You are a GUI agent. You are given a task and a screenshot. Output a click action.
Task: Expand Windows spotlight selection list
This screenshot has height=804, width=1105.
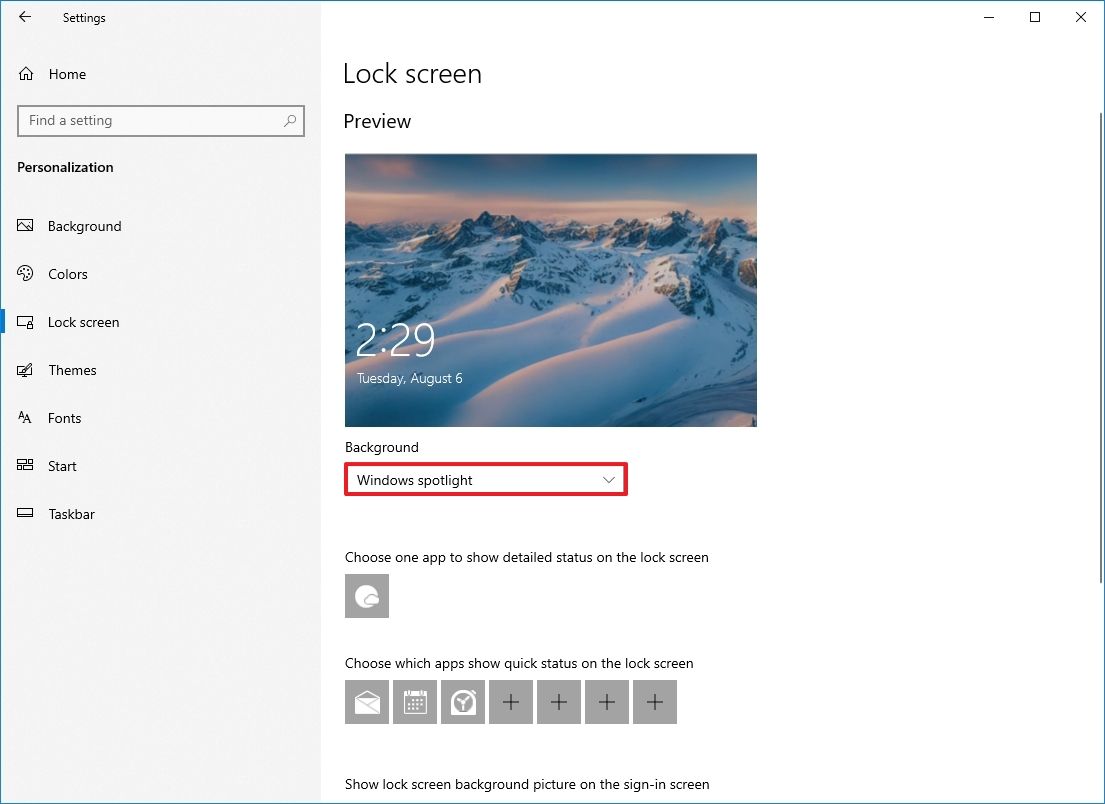tap(486, 480)
